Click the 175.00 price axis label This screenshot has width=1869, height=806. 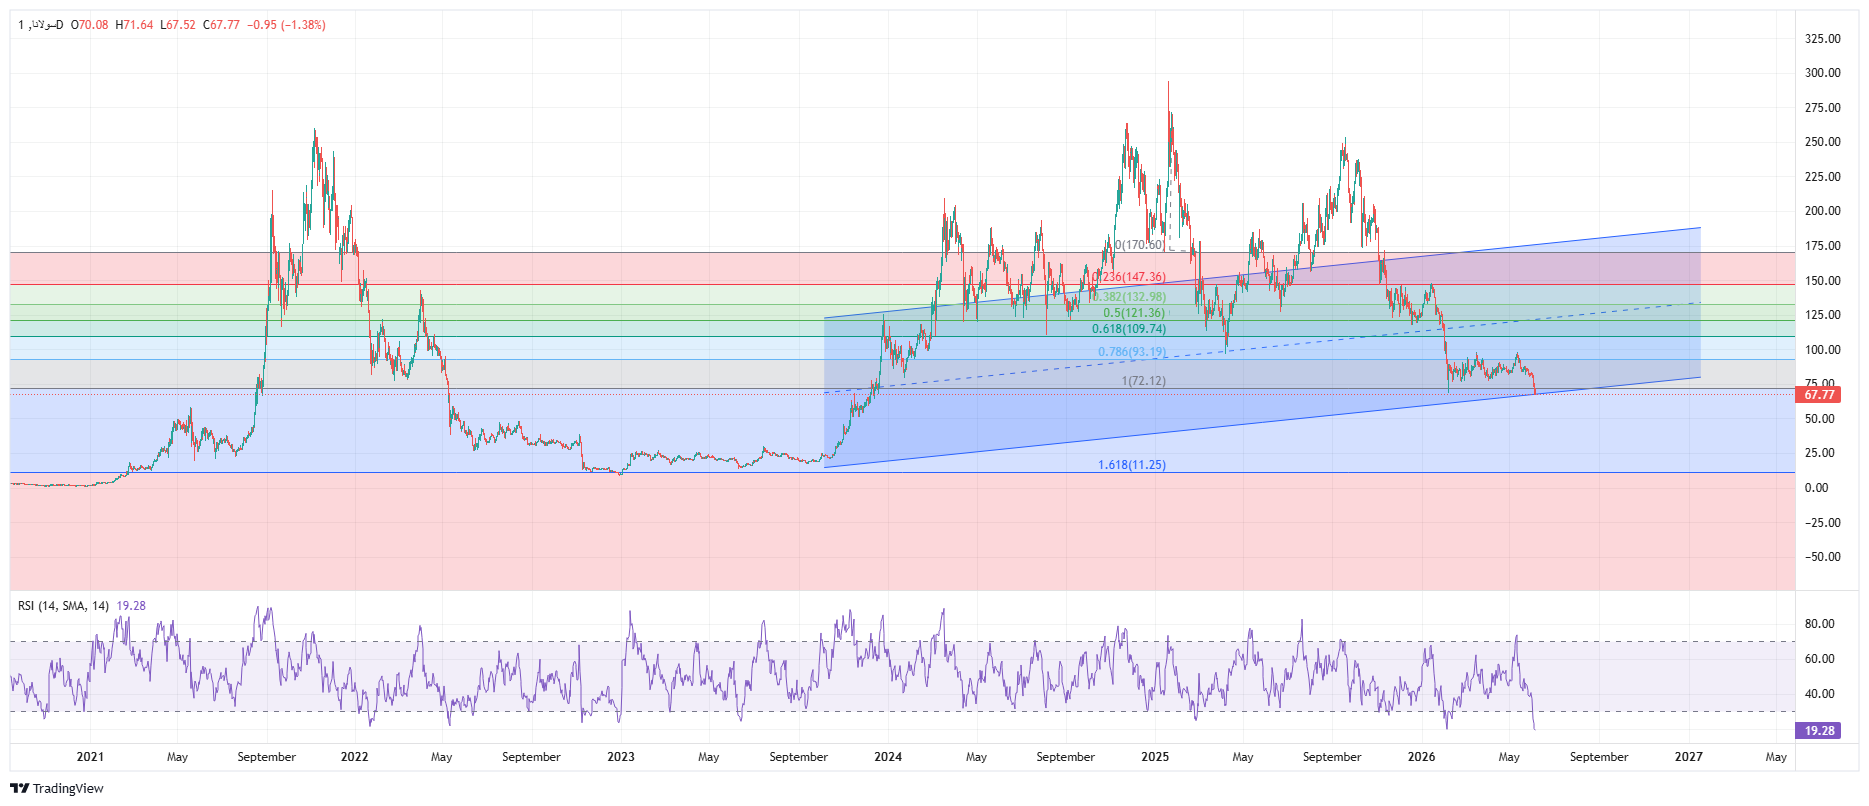(x=1822, y=246)
